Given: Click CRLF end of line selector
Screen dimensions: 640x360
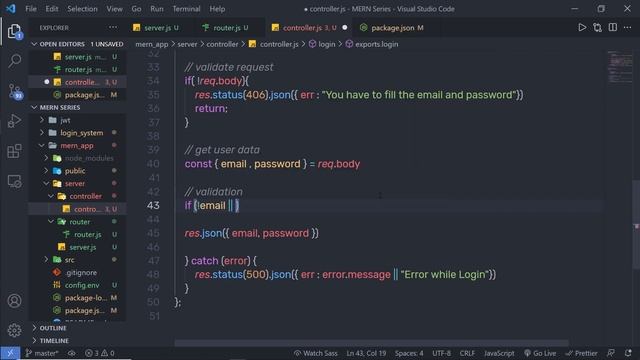Looking at the screenshot, I should (467, 353).
